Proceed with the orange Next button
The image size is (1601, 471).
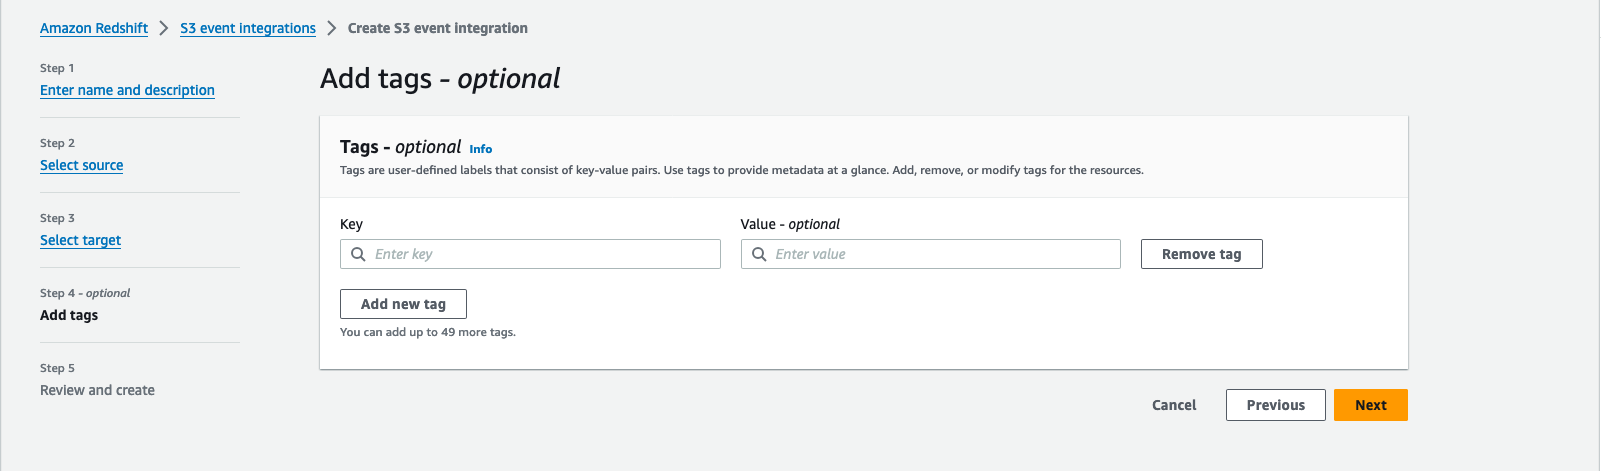[x=1370, y=405]
